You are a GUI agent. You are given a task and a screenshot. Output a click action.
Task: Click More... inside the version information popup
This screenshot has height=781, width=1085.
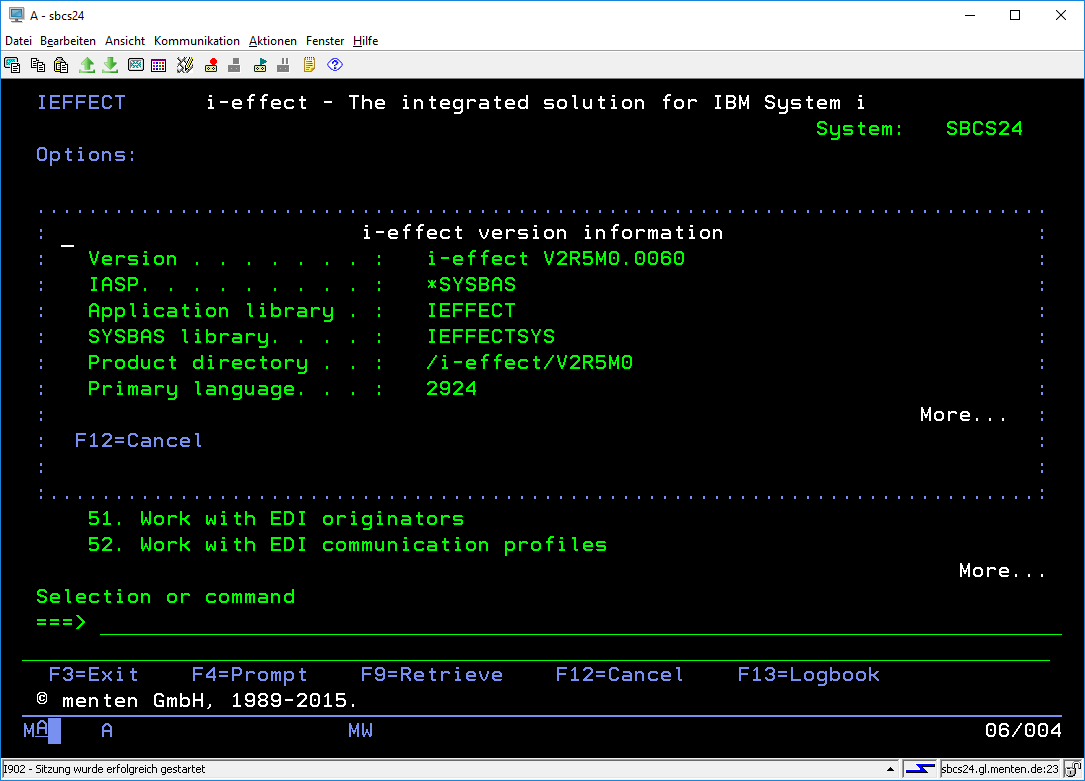coord(963,414)
